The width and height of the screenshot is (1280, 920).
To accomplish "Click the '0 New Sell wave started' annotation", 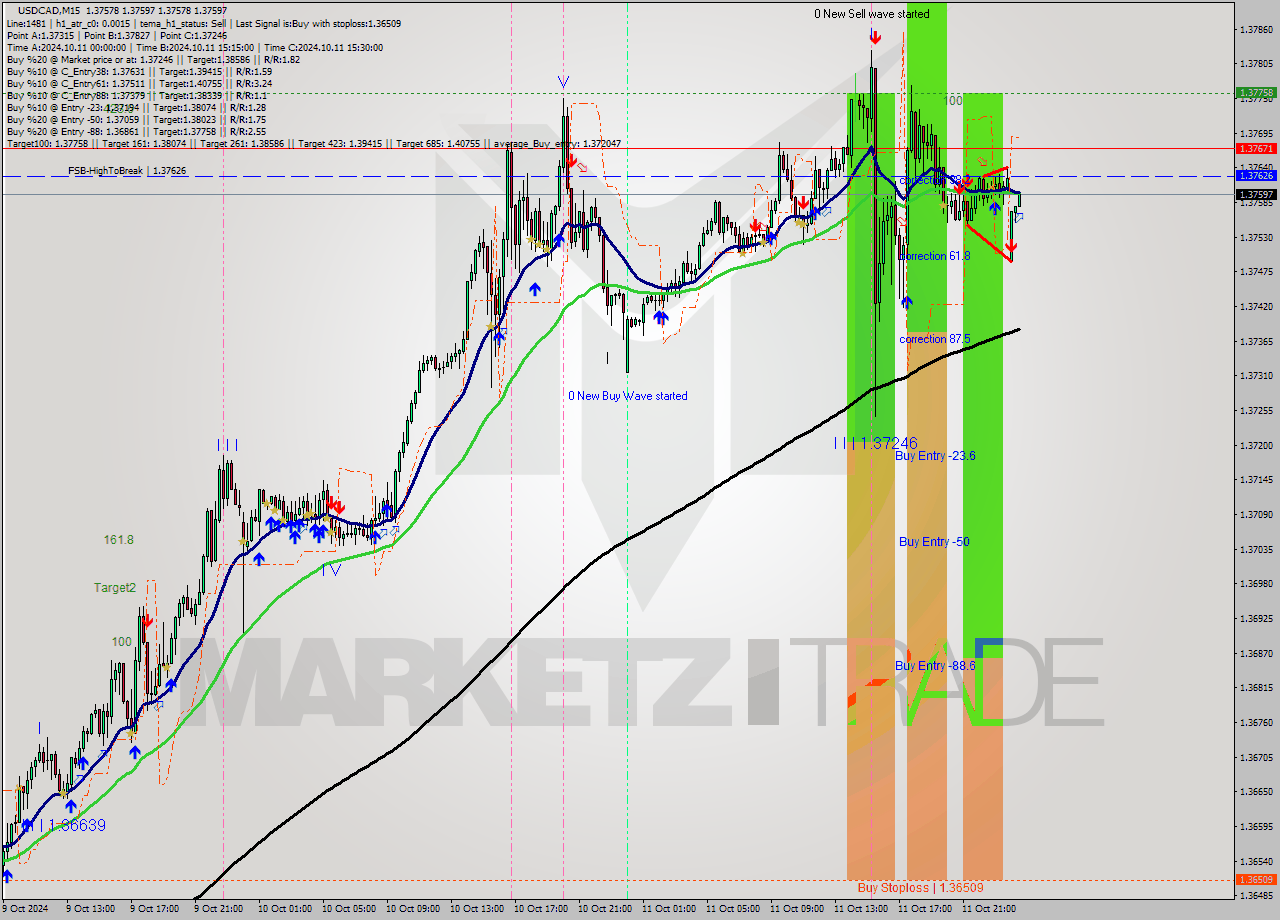I will point(872,14).
